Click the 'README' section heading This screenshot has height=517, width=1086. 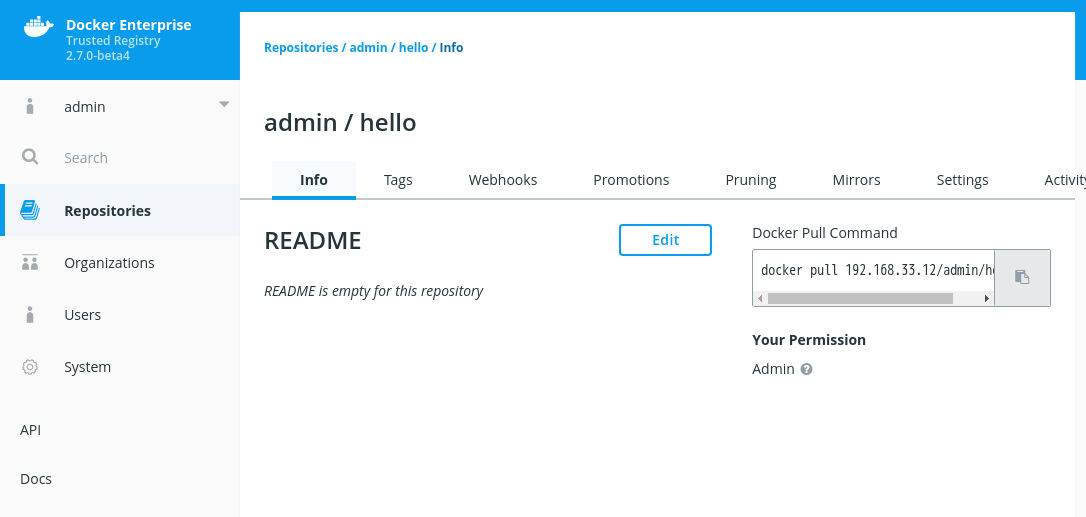click(x=312, y=240)
